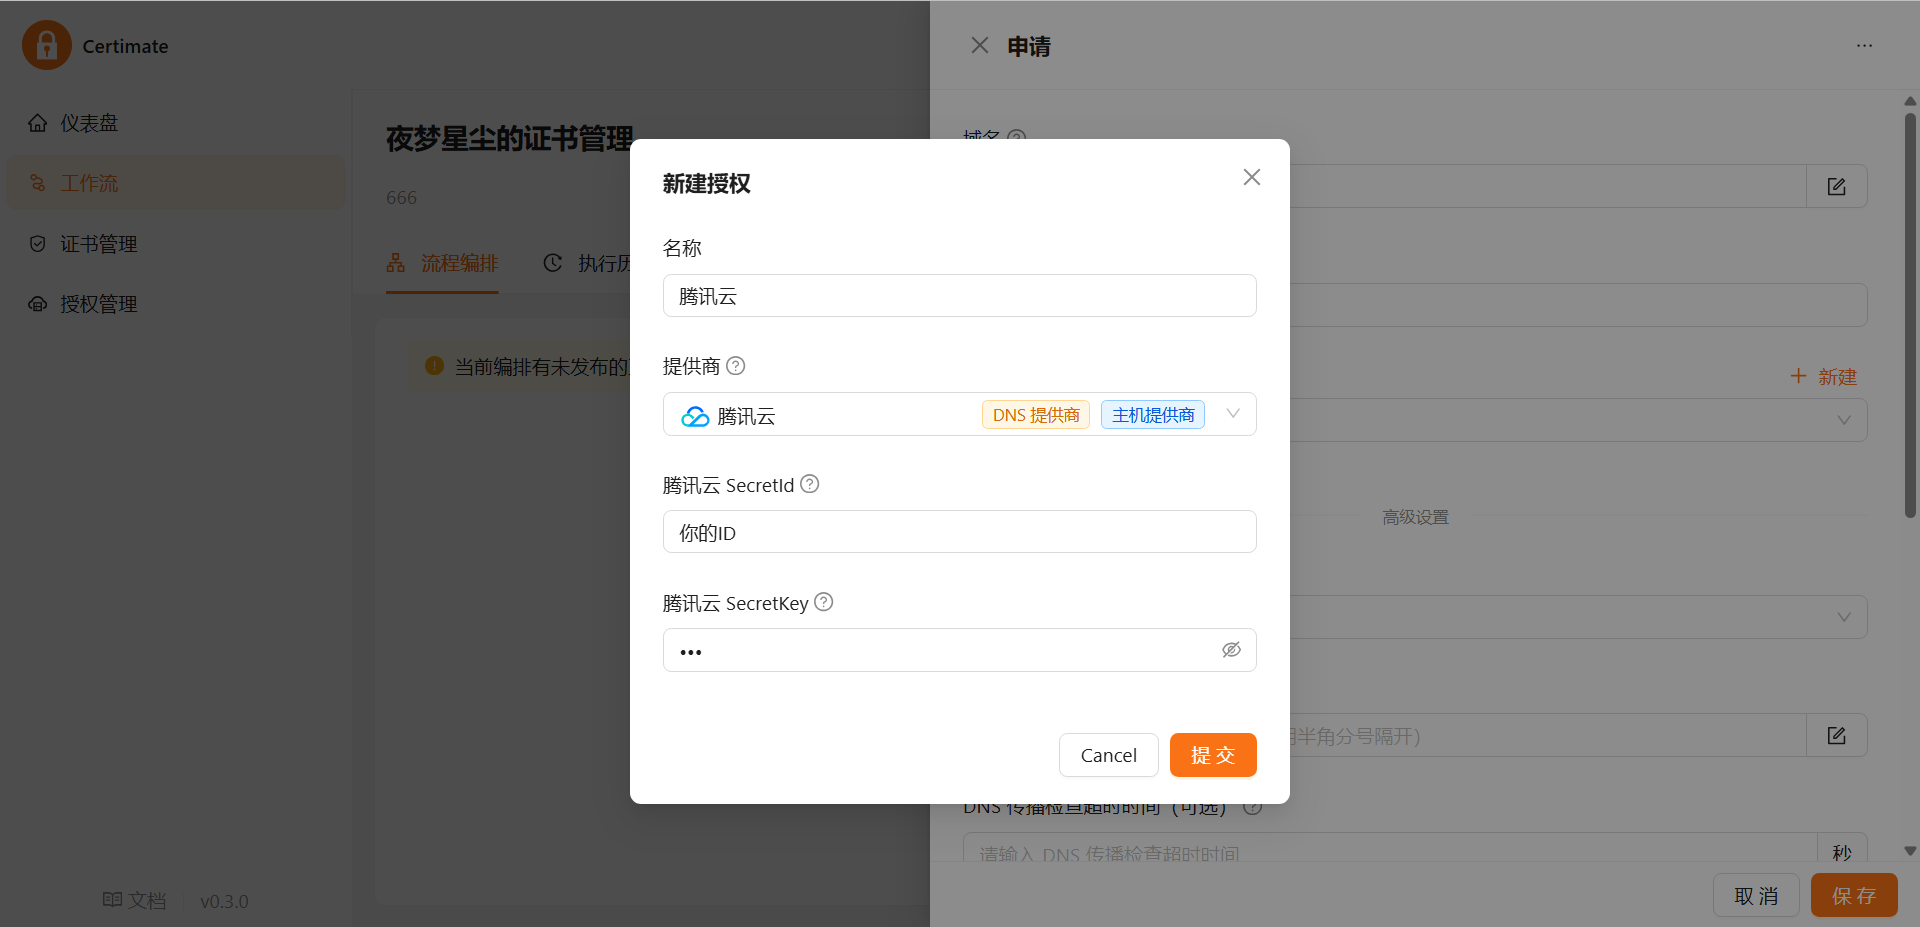Click the SecretId help question icon
This screenshot has height=927, width=1920.
810,484
